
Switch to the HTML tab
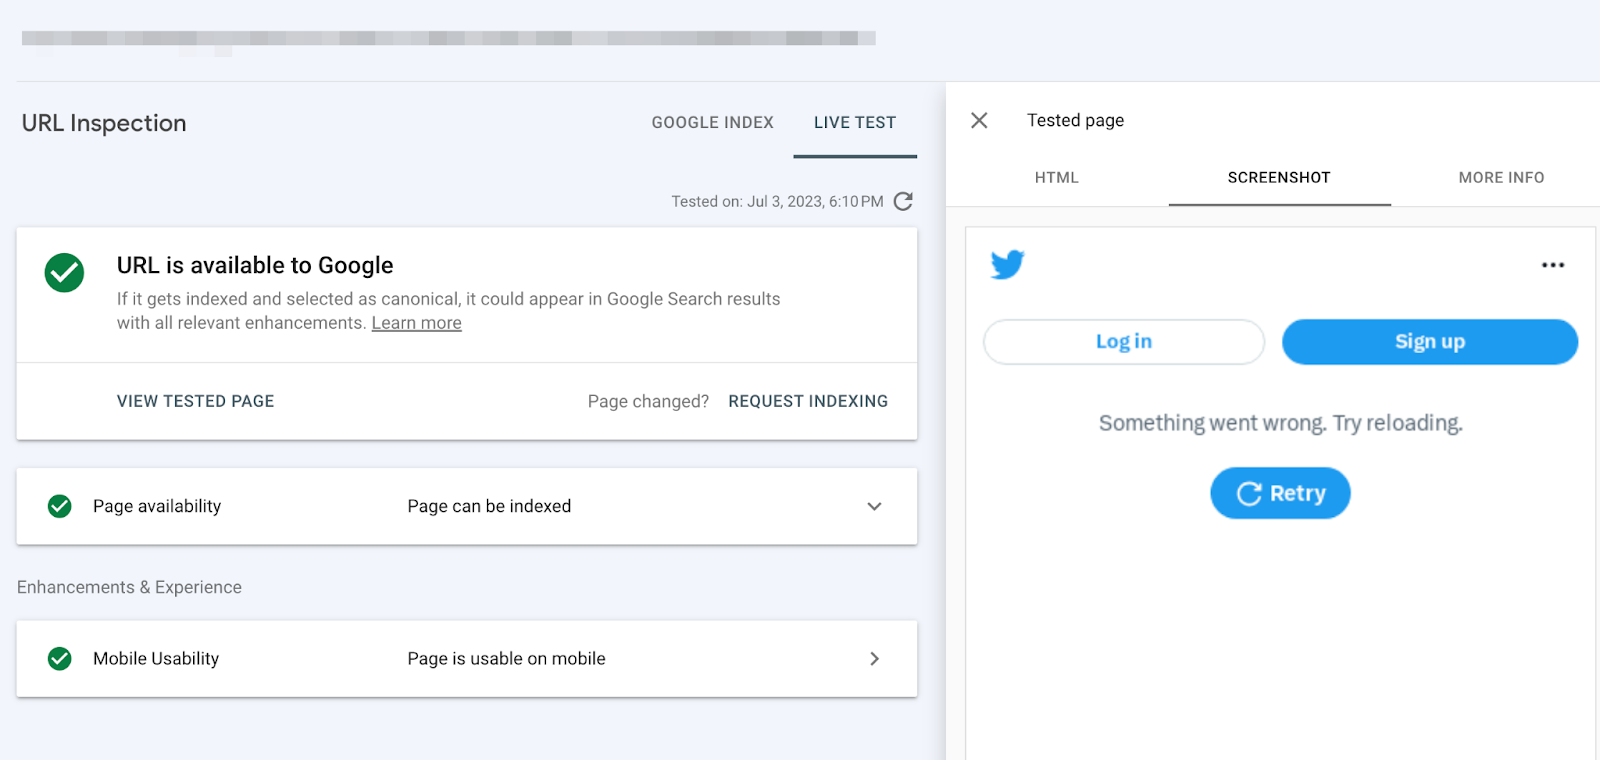pyautogui.click(x=1056, y=177)
